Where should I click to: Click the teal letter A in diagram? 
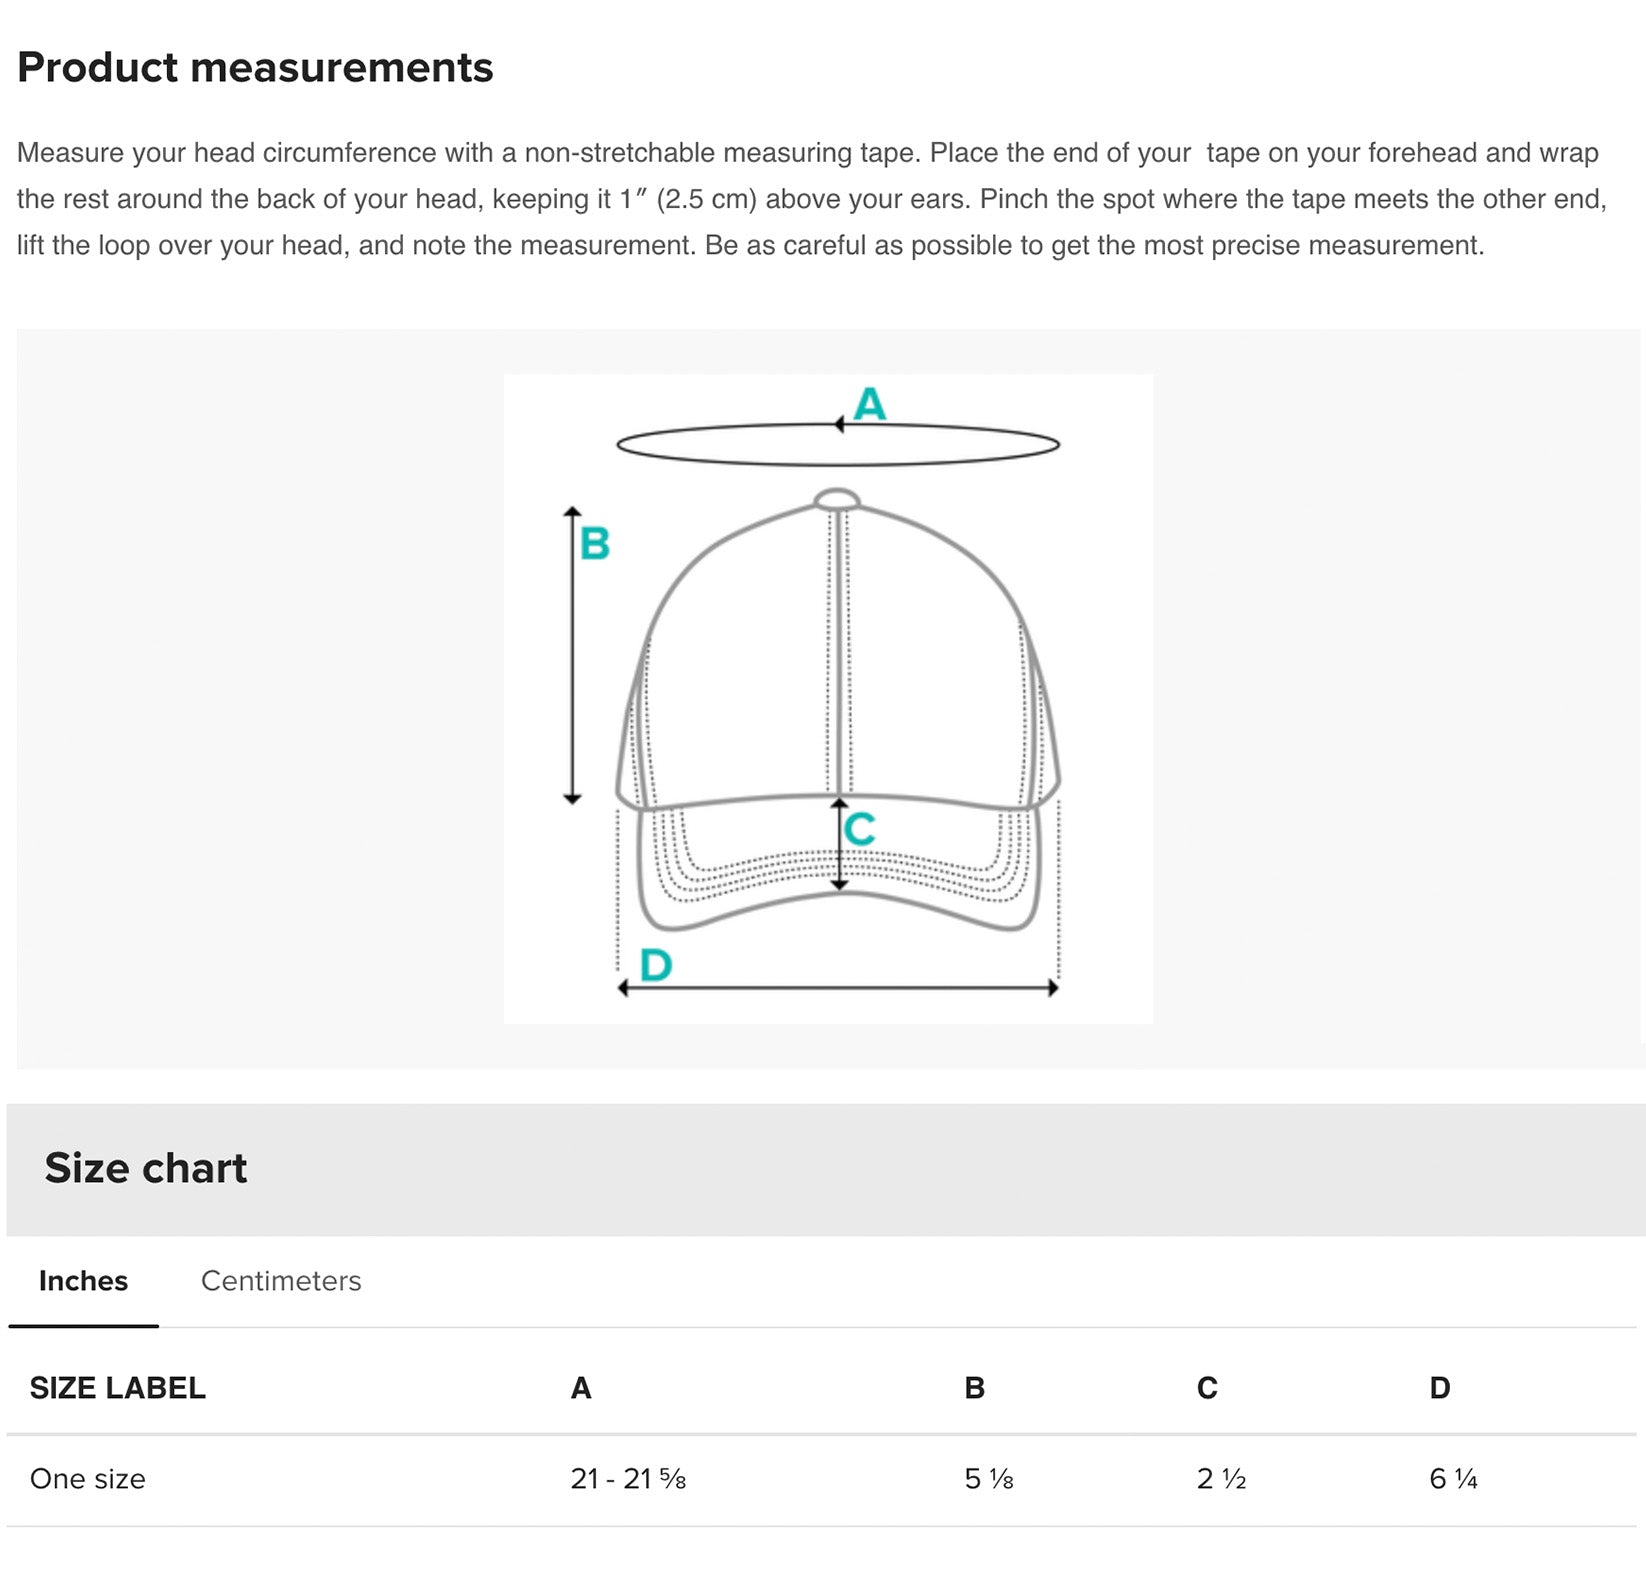870,404
